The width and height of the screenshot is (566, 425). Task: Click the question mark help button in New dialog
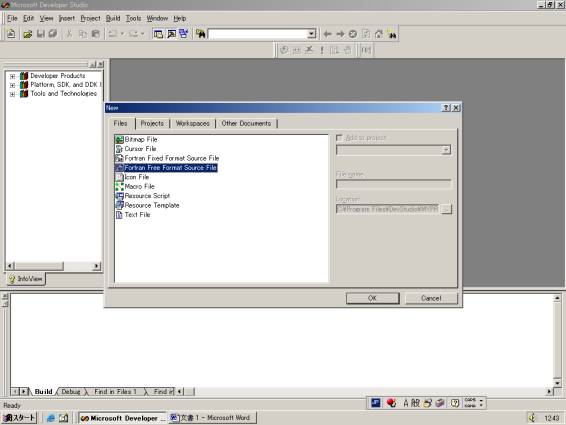[x=446, y=108]
